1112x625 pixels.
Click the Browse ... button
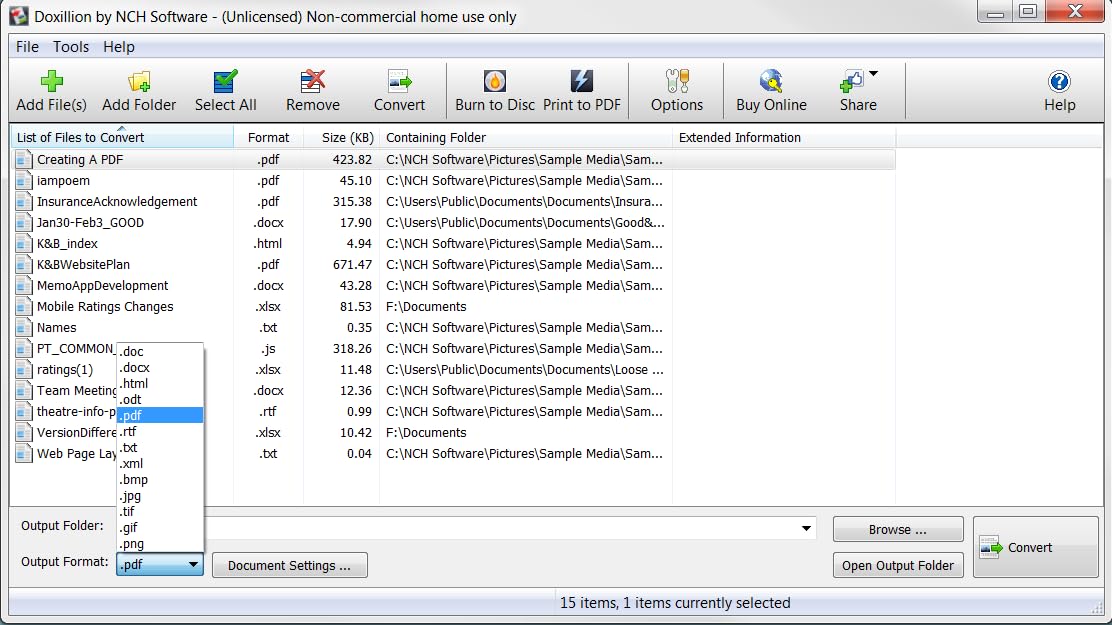(x=898, y=529)
